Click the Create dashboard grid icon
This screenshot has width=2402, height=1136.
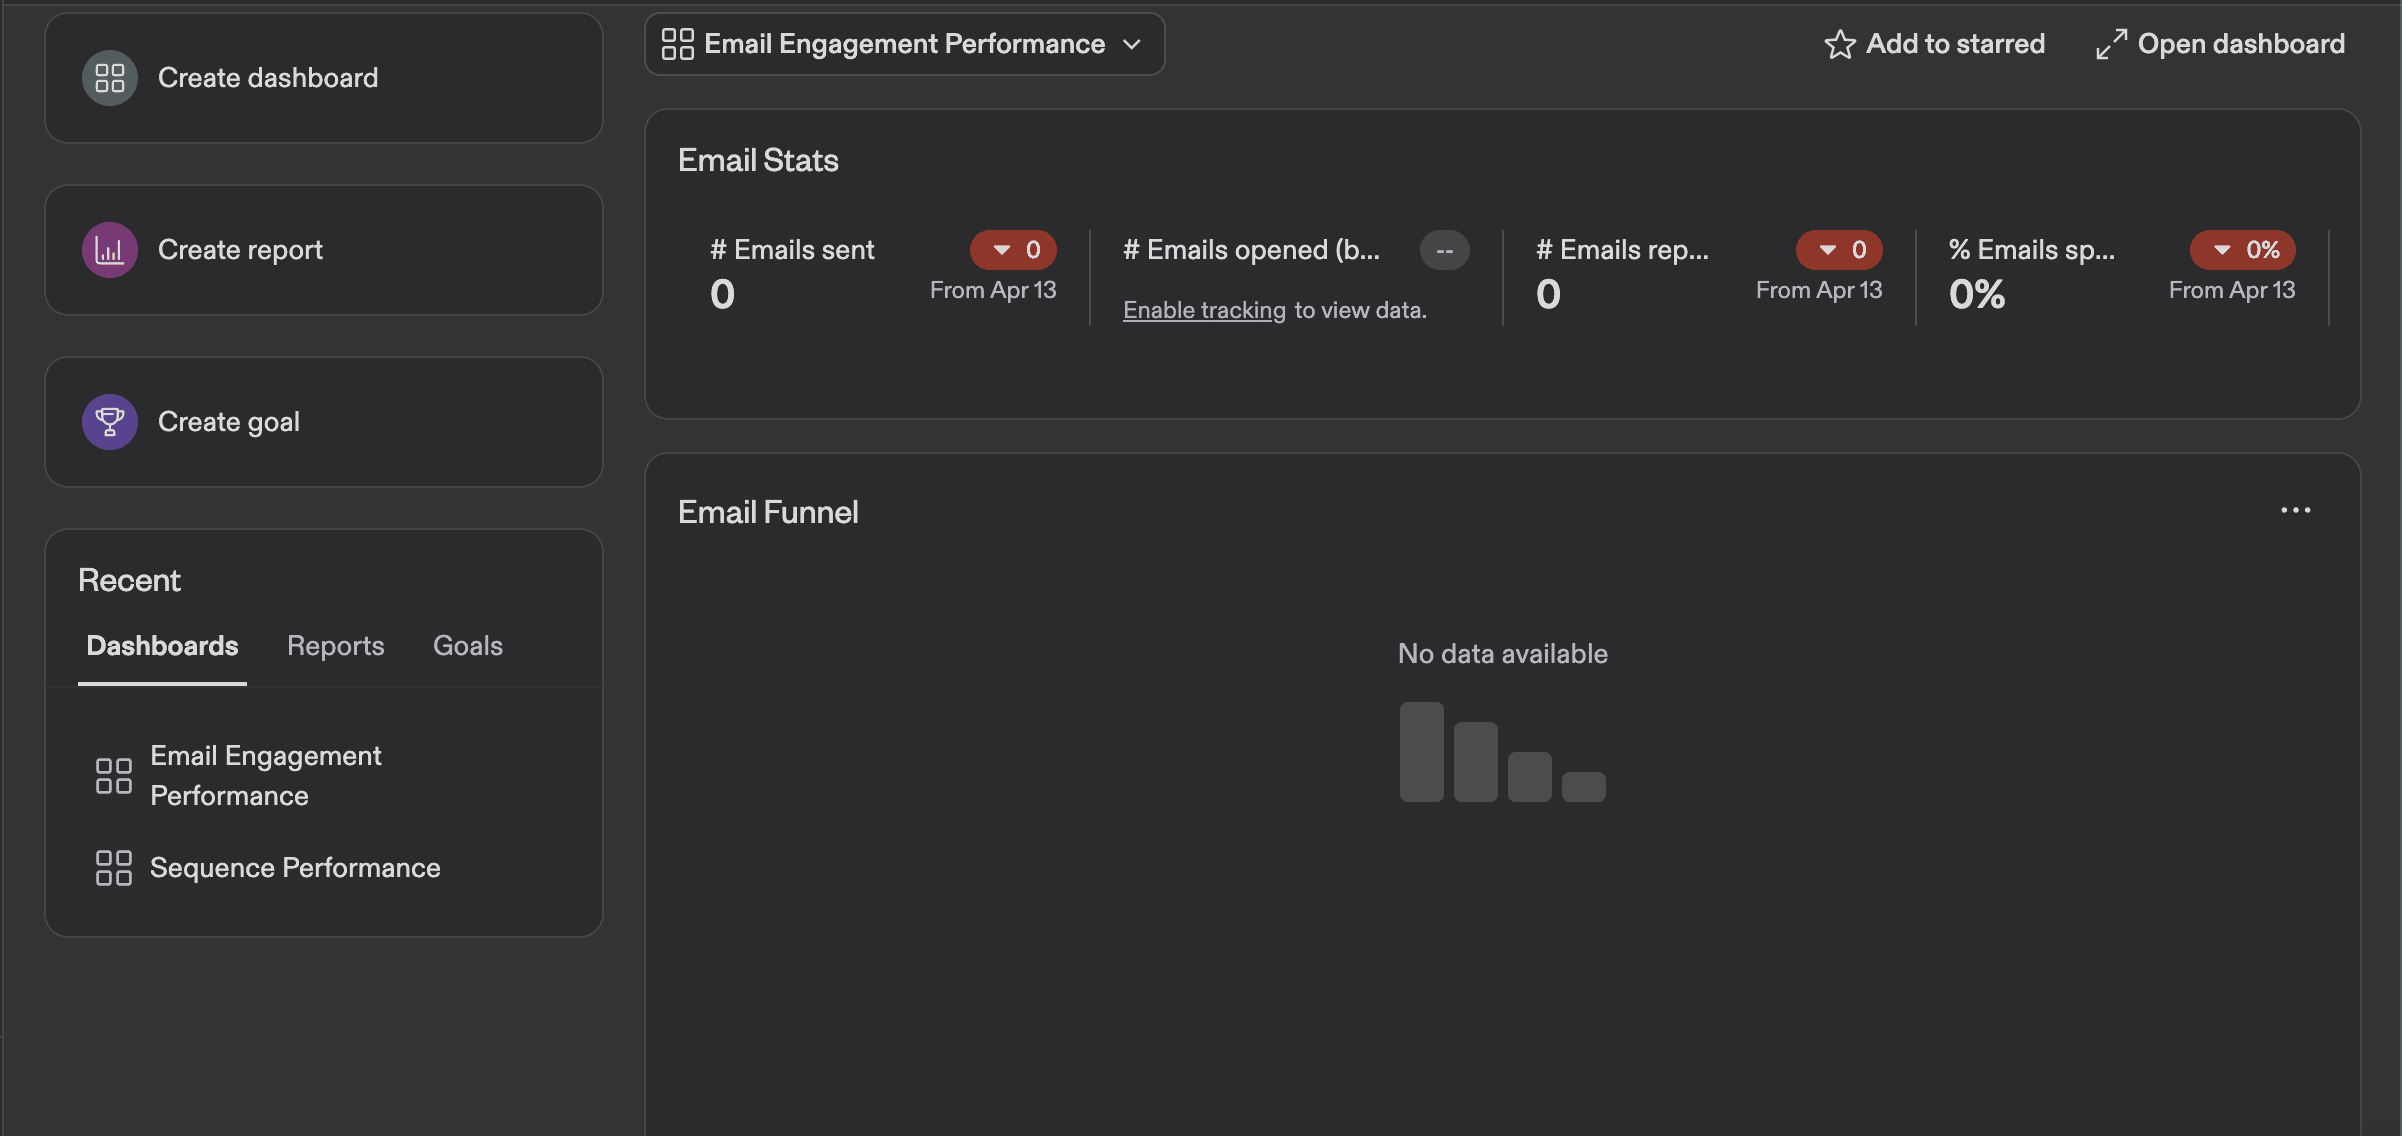(x=110, y=77)
